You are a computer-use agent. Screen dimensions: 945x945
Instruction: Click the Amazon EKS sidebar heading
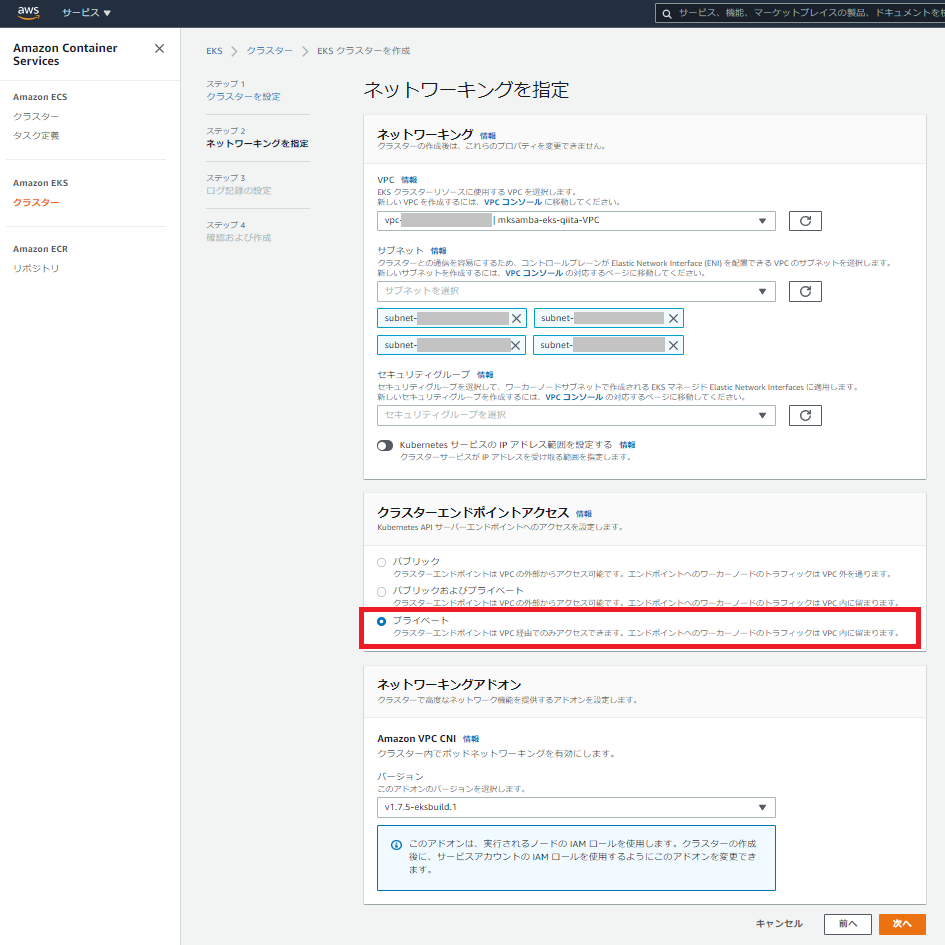[x=40, y=183]
